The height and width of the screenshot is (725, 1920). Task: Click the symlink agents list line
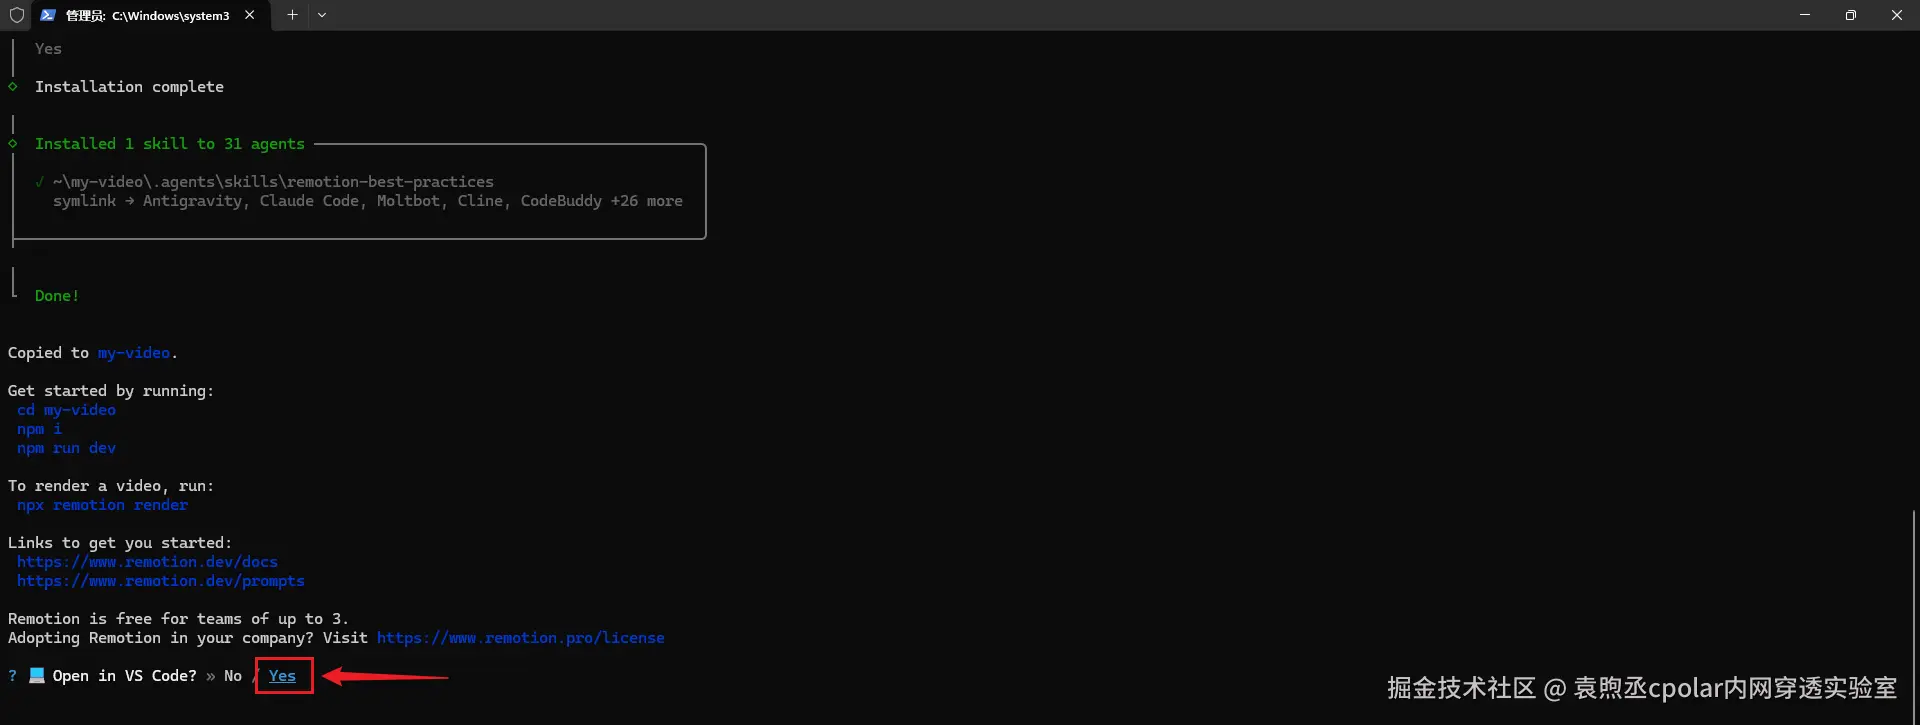tap(368, 201)
